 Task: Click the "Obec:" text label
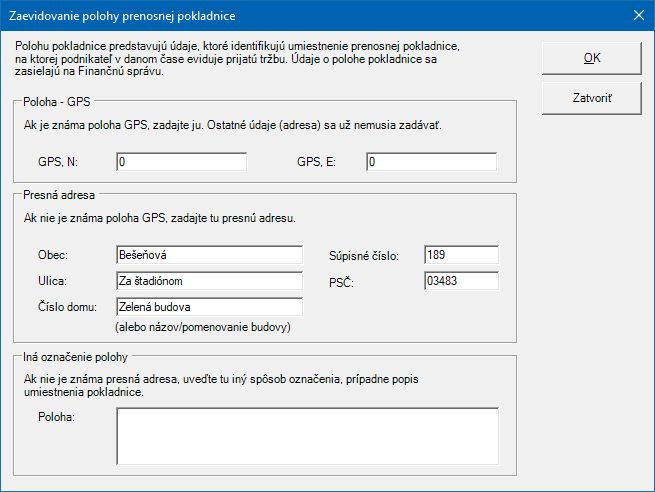tap(54, 256)
